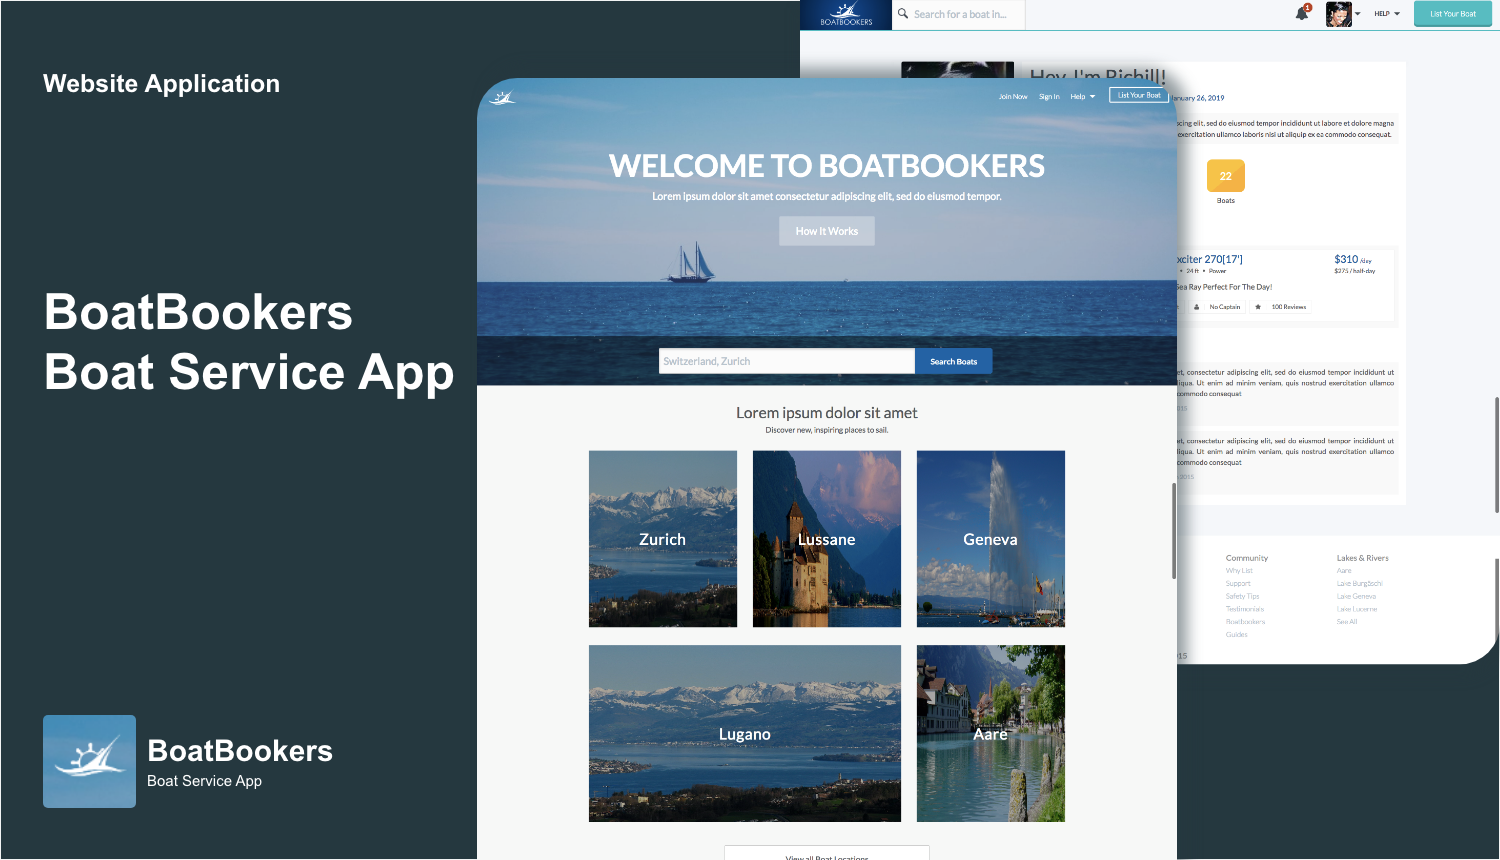Image resolution: width=1500 pixels, height=860 pixels.
Task: Click the Sign In link
Action: click(1049, 97)
